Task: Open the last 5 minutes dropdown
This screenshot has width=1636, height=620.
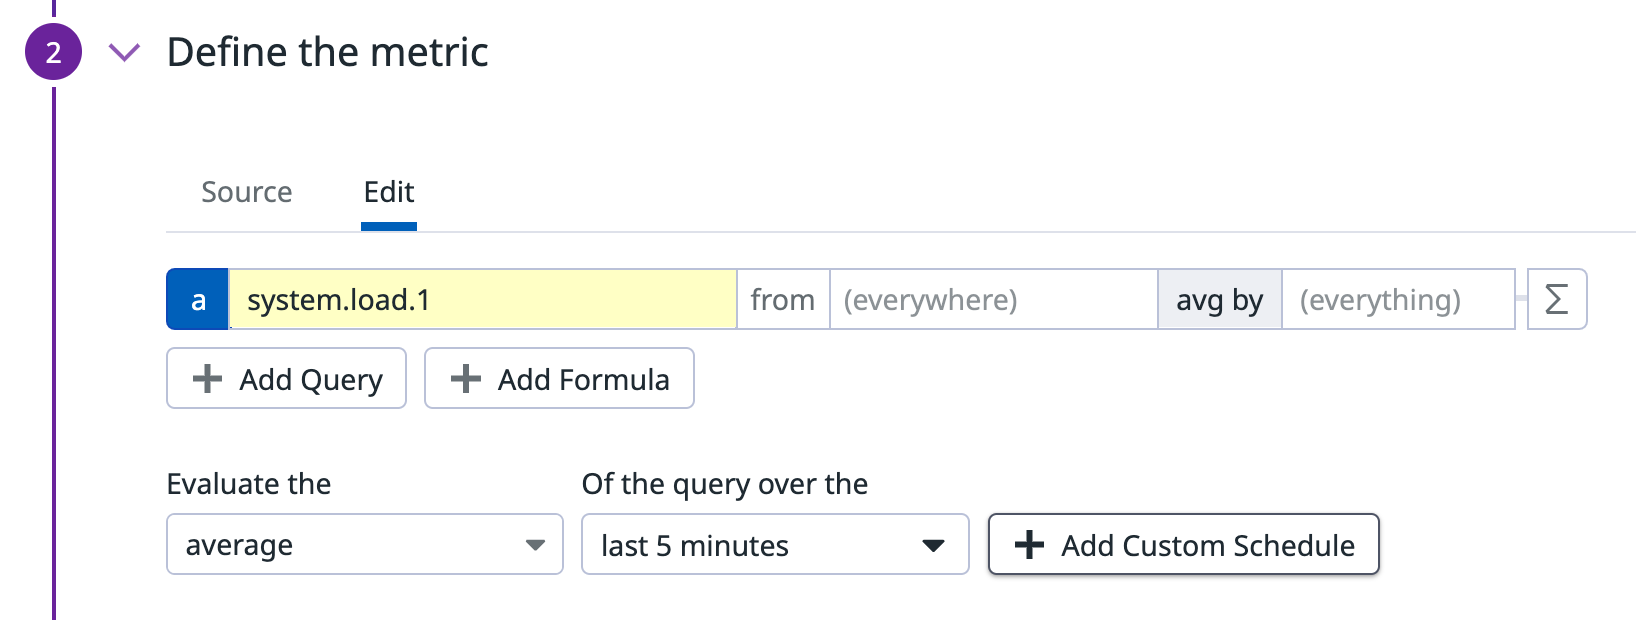Action: (774, 545)
